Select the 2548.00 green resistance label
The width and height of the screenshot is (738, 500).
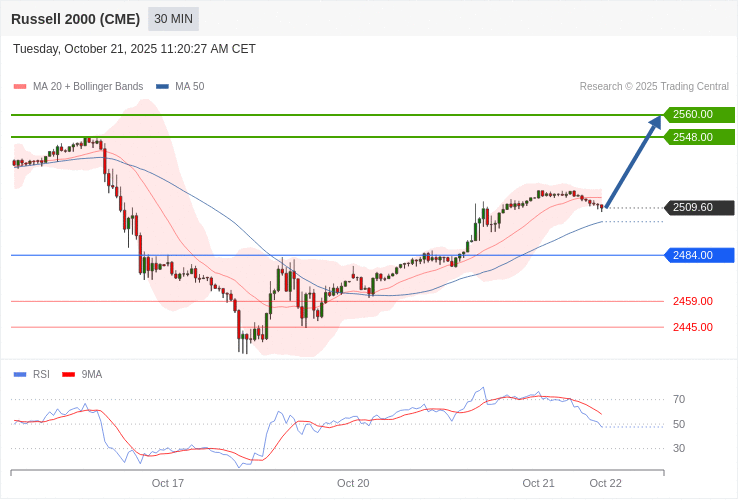pos(699,137)
